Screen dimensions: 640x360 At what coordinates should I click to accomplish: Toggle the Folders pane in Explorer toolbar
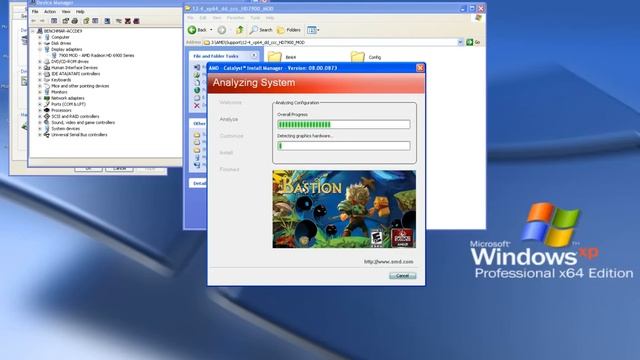coord(289,30)
